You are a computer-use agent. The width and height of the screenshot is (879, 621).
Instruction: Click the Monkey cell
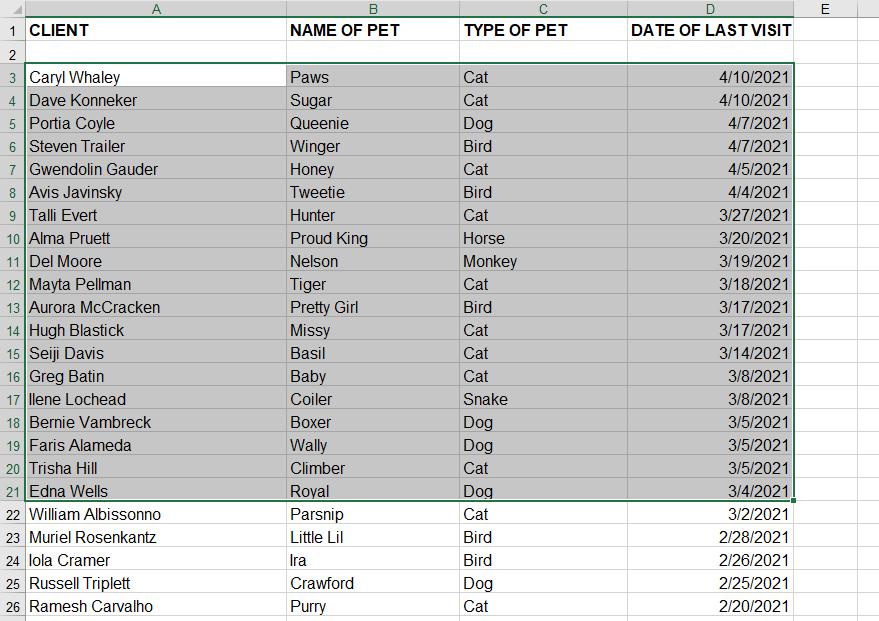pyautogui.click(x=544, y=261)
